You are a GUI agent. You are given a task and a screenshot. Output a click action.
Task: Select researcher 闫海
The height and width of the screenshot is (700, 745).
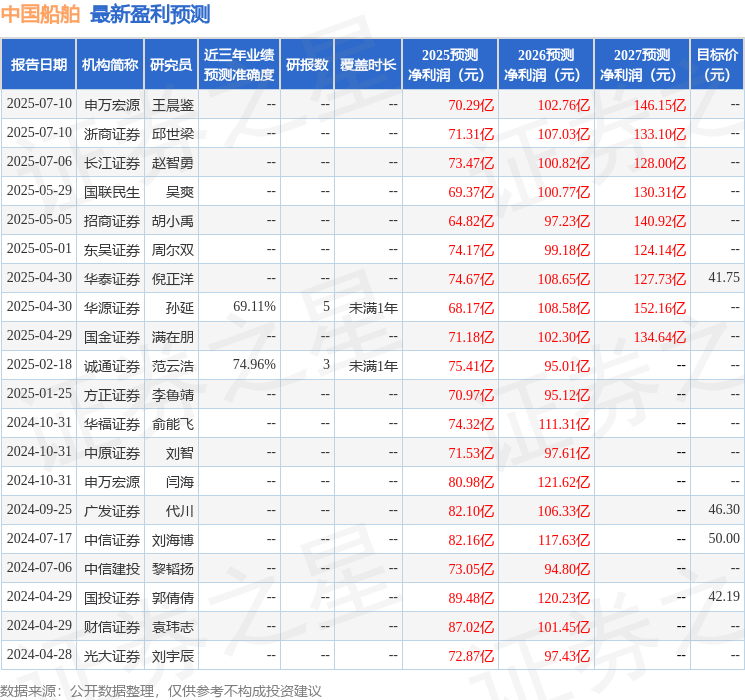[x=180, y=482]
